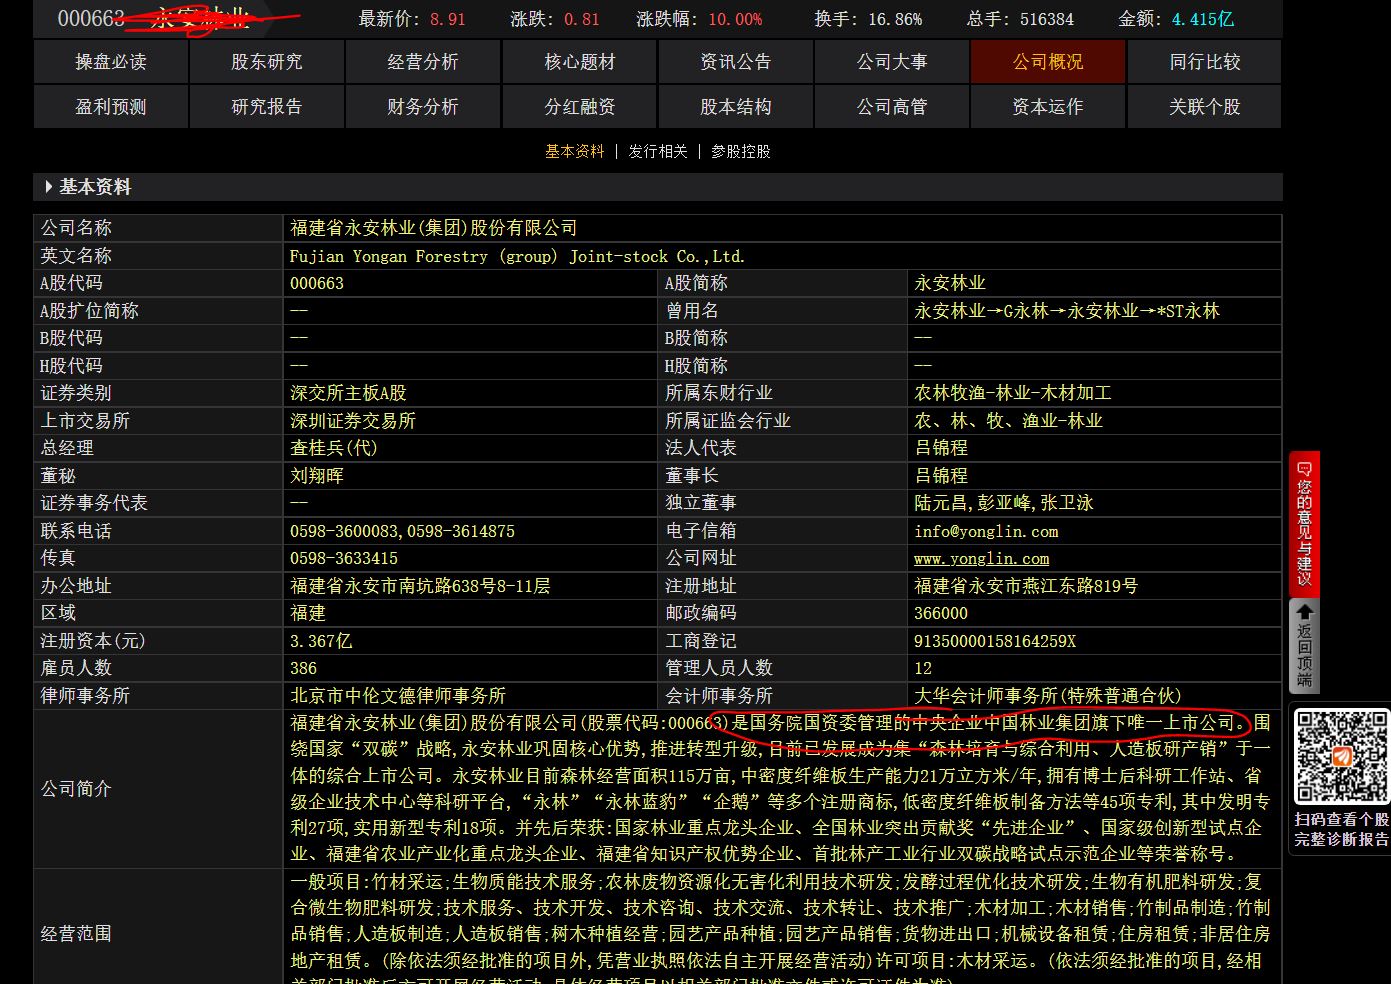Click the 金额 value 4.415亿
This screenshot has width=1391, height=984.
tap(1202, 19)
